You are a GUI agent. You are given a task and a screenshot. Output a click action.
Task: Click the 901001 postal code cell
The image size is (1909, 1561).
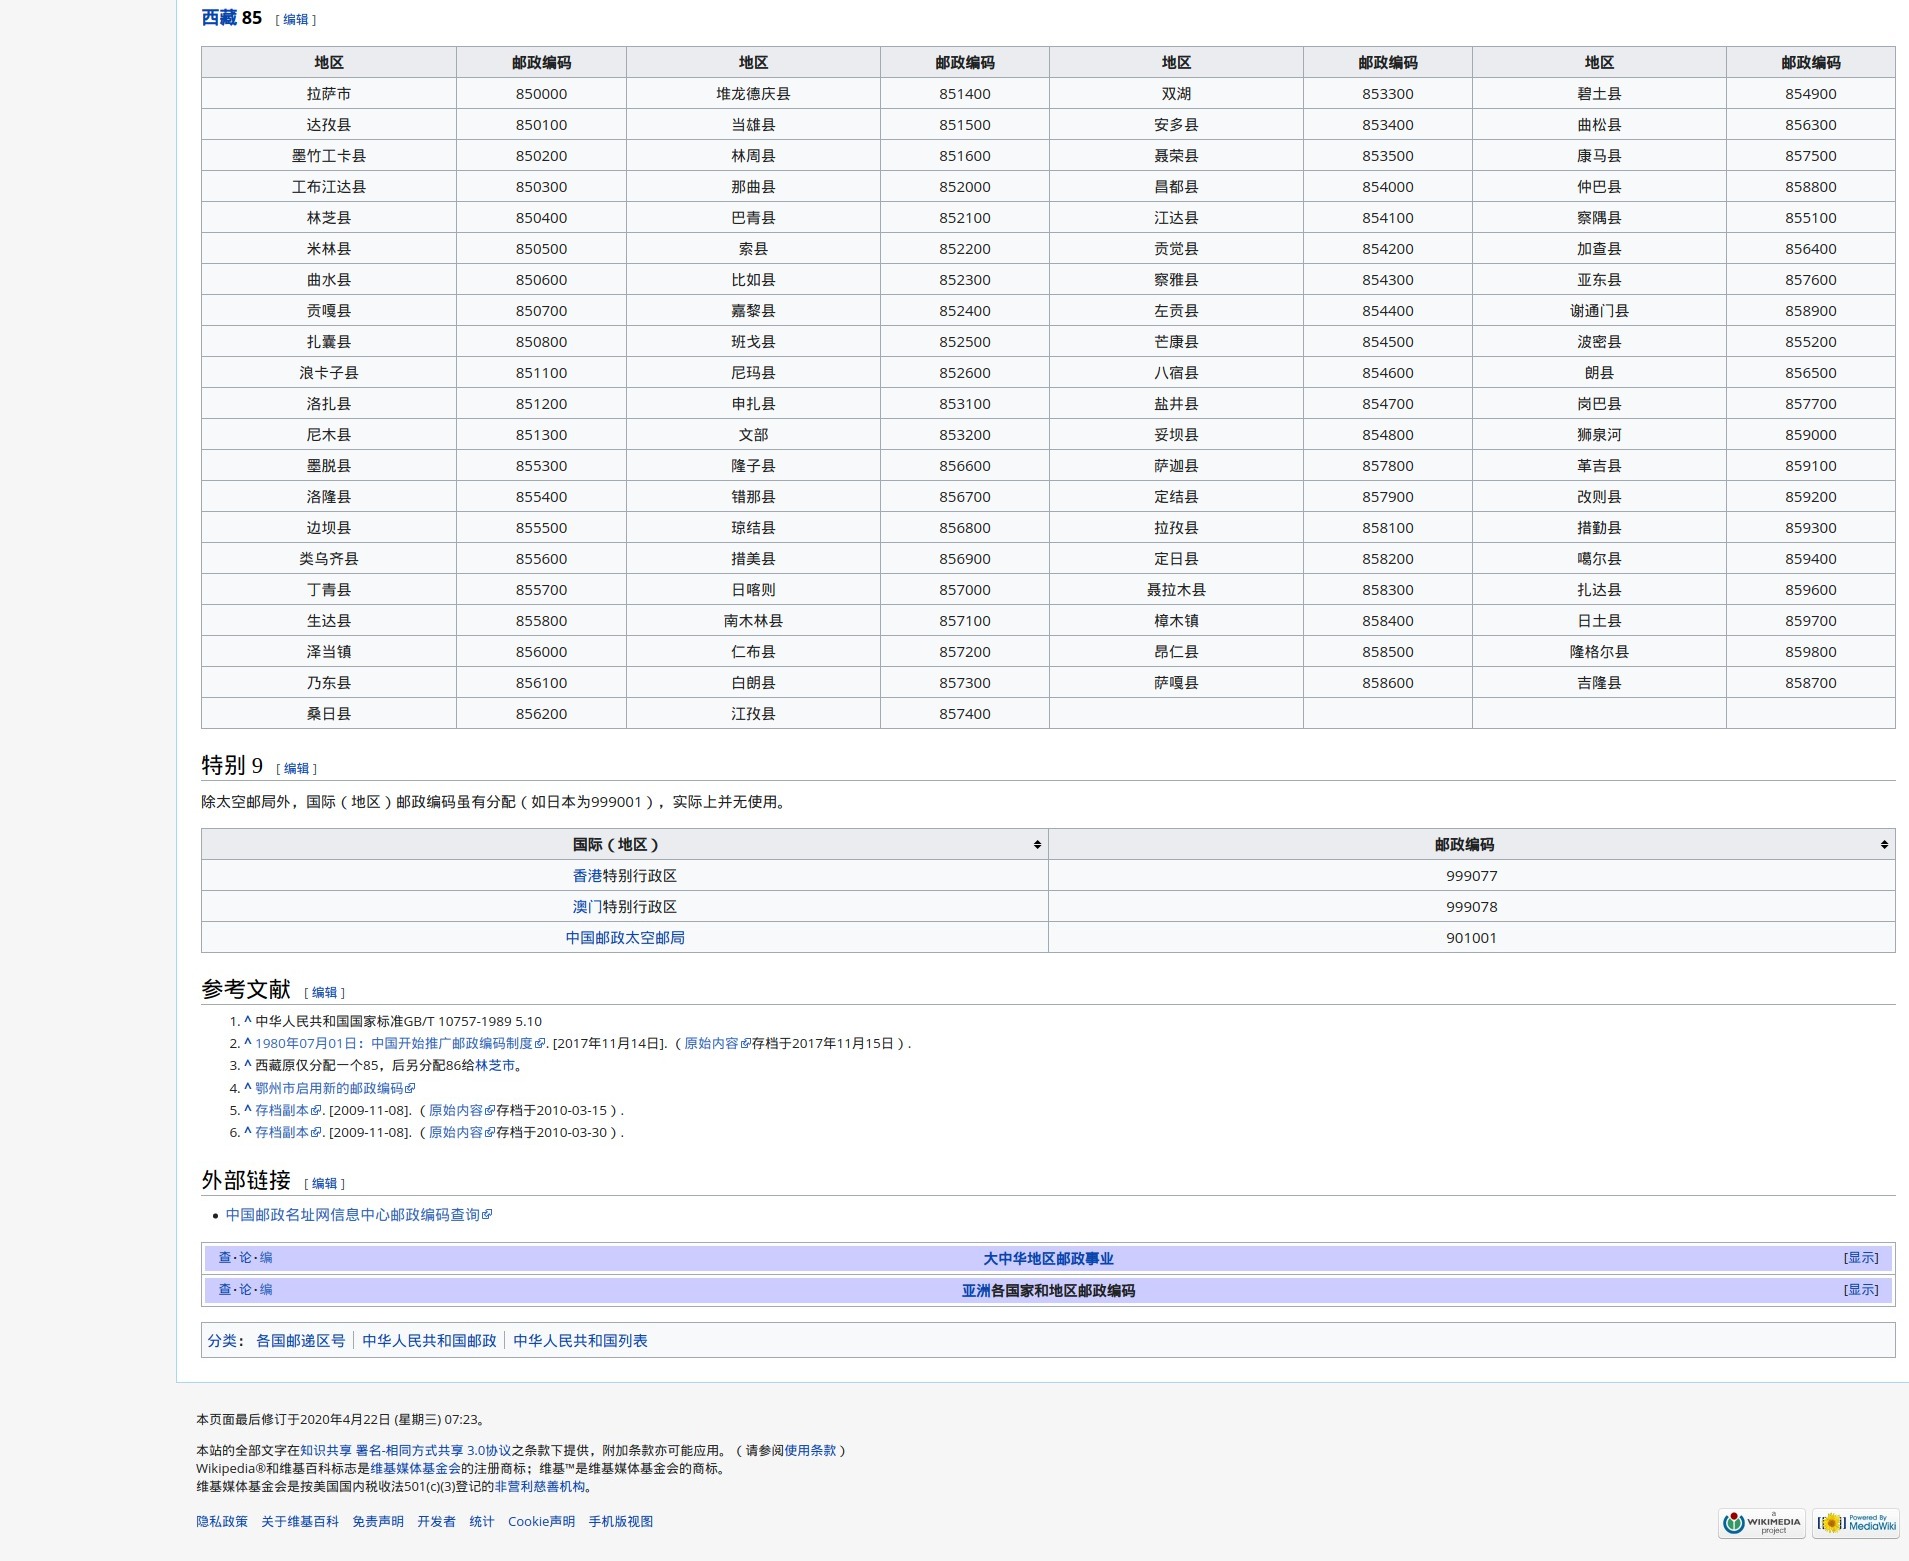tap(1471, 938)
